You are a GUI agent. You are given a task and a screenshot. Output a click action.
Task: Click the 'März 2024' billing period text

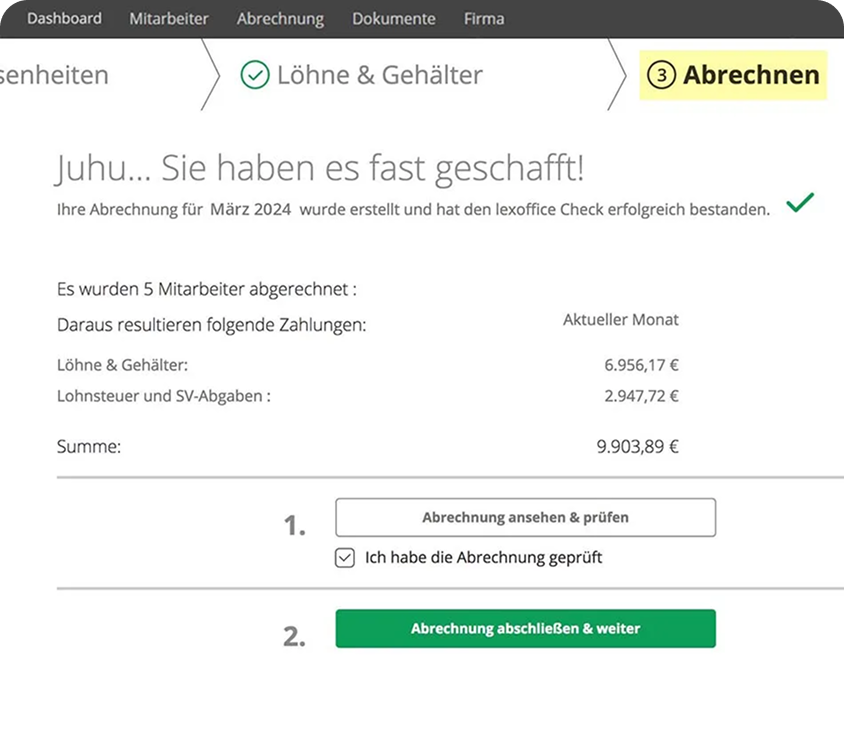[250, 209]
